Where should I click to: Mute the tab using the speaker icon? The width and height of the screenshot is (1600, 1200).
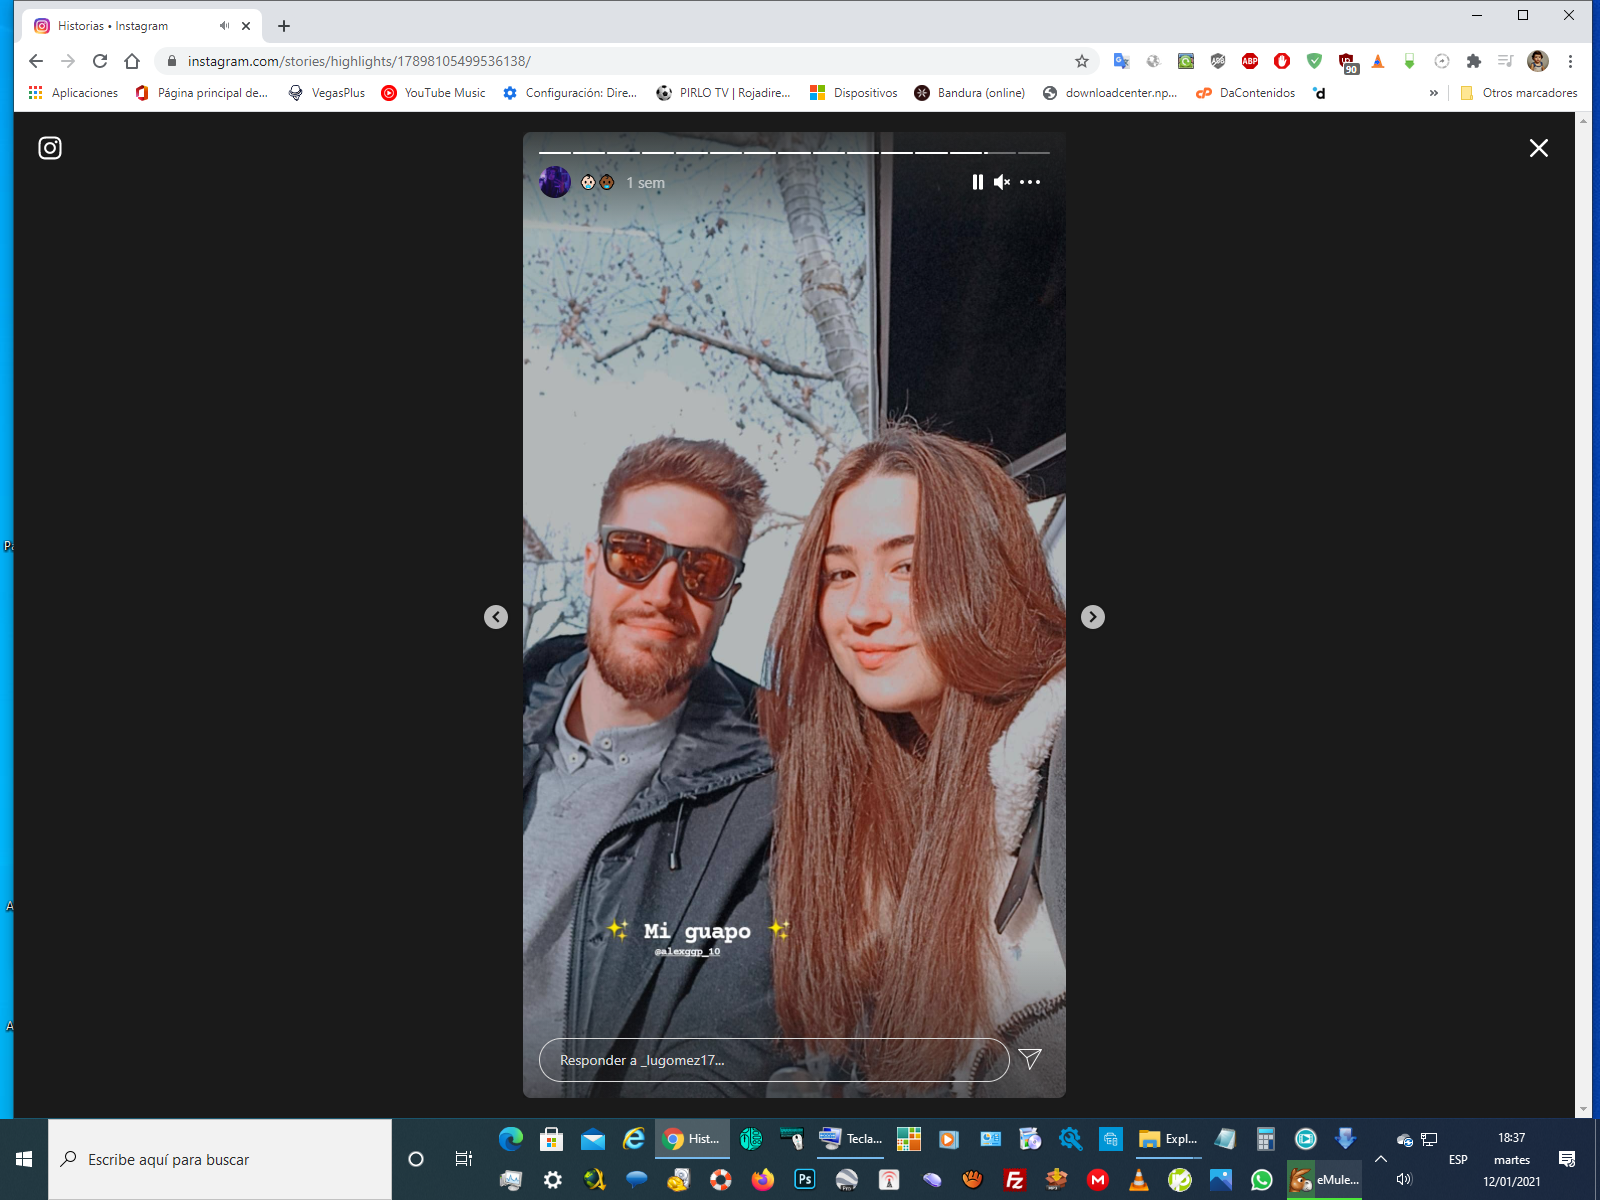tap(224, 26)
